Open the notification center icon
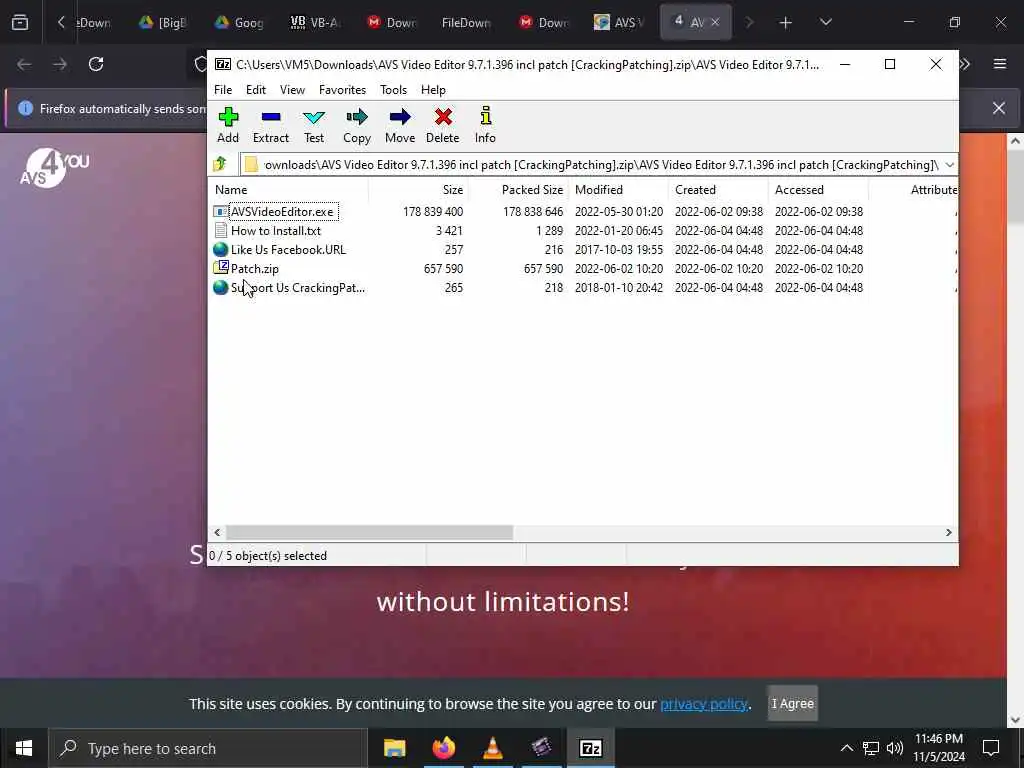1024x768 pixels. tap(991, 748)
